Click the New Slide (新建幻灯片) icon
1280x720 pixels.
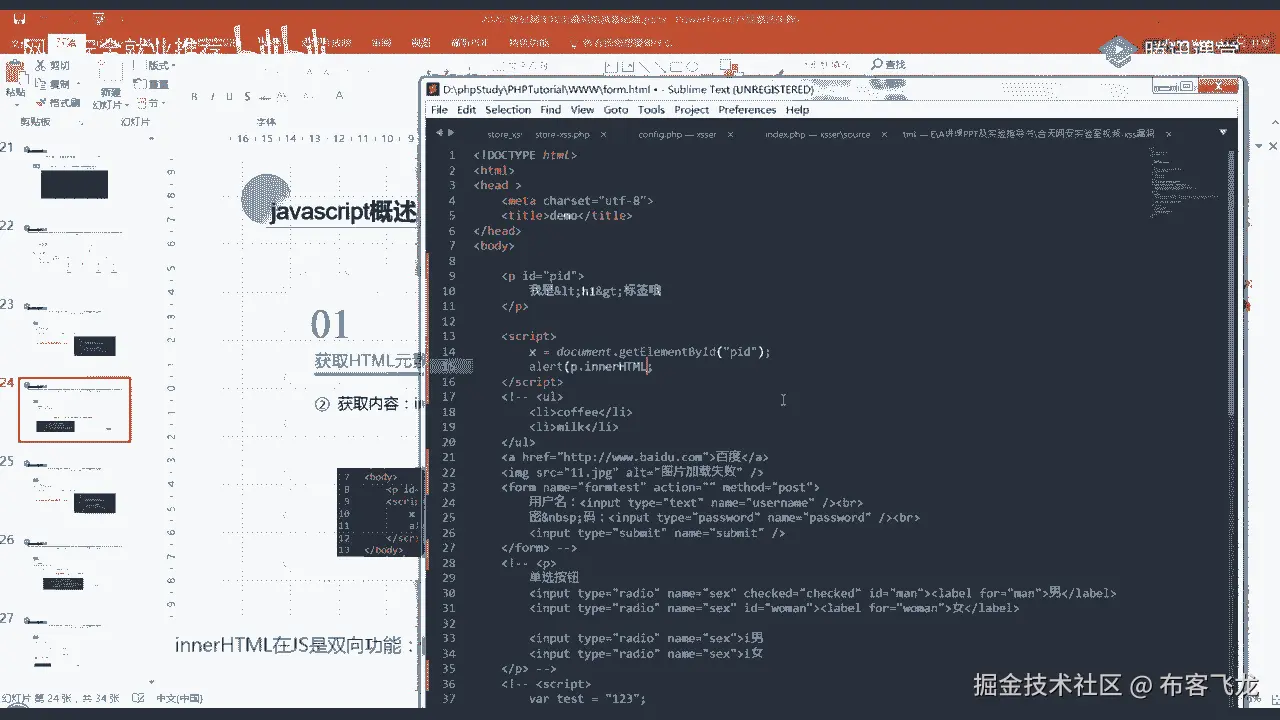pos(109,71)
